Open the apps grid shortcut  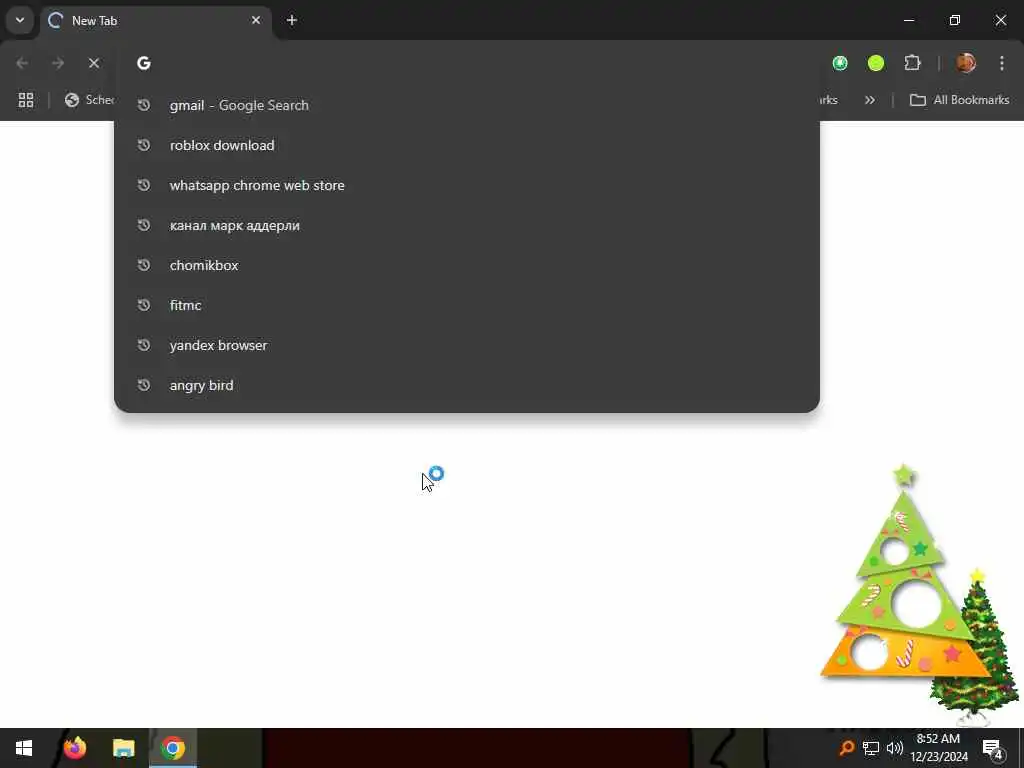click(25, 100)
